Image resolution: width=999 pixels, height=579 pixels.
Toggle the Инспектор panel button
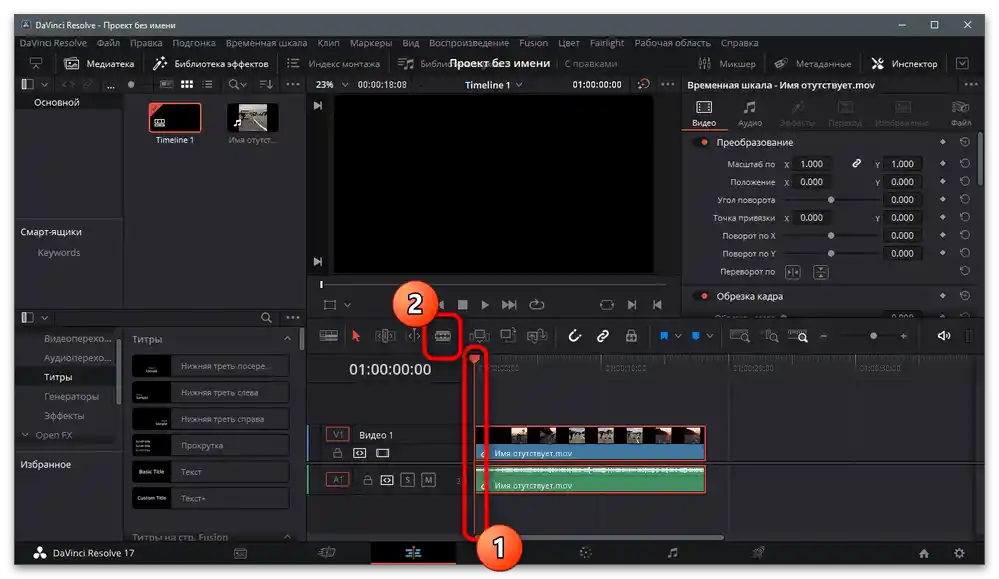click(905, 64)
